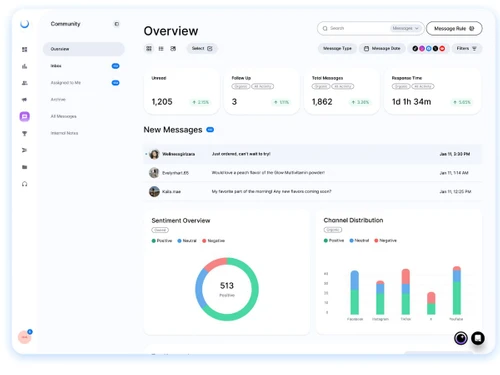
Task: Click the tag pill under Sentiment Overview
Action: (x=160, y=230)
